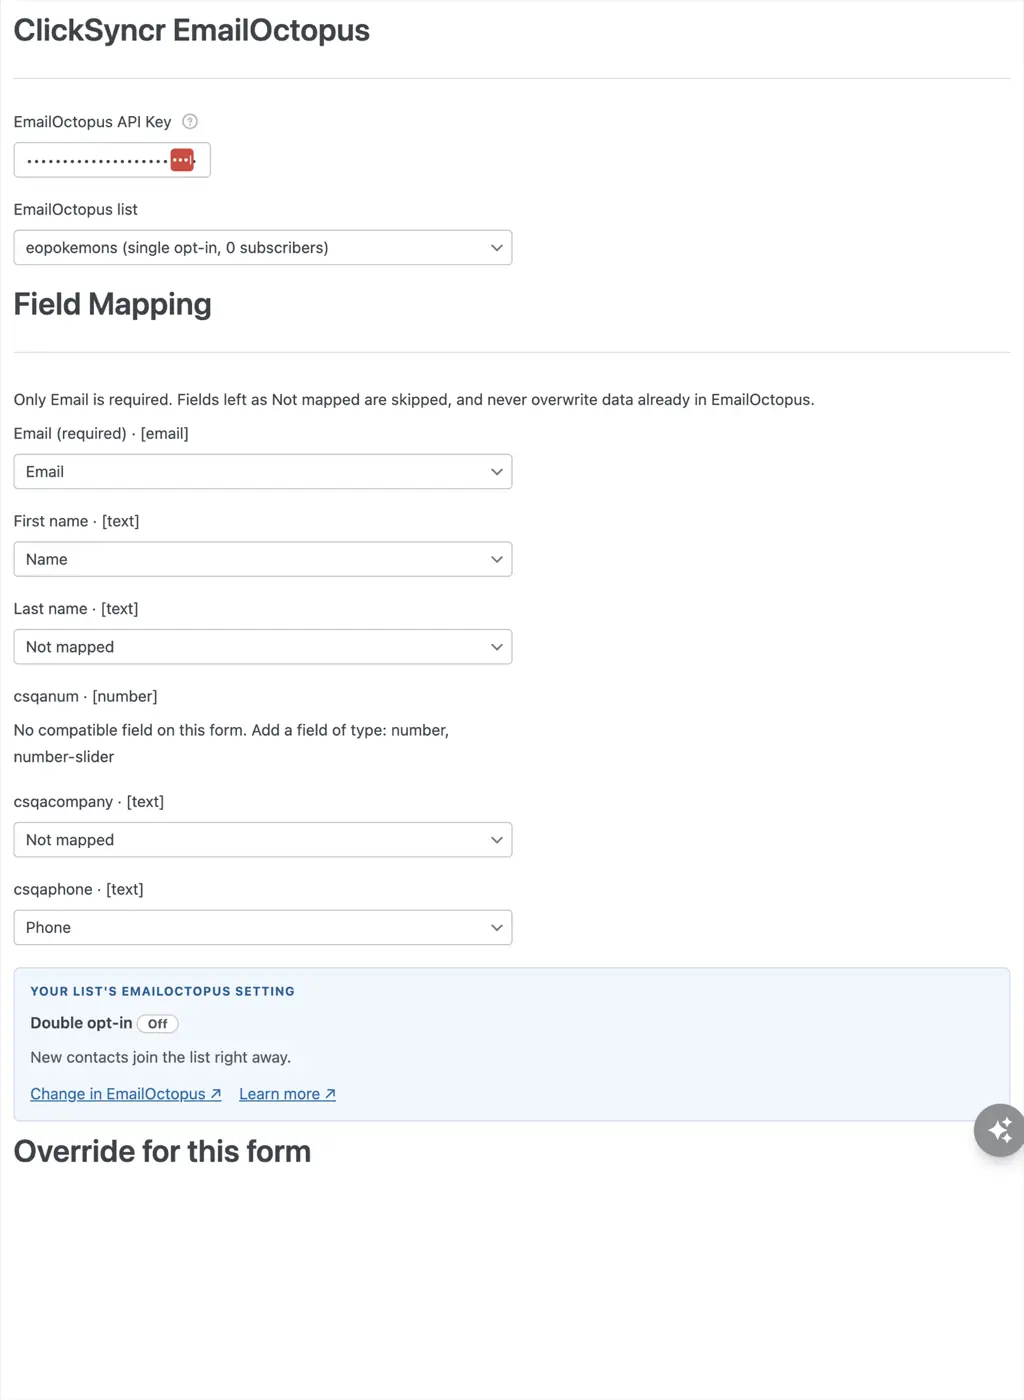Click the Email (required) · [email] label
Image resolution: width=1024 pixels, height=1400 pixels.
click(x=101, y=434)
